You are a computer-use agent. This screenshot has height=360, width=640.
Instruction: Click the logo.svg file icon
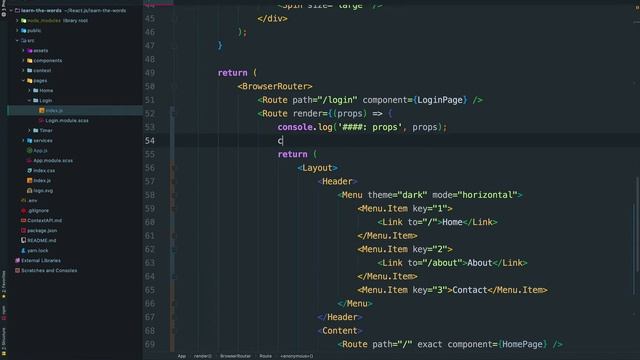coord(29,190)
